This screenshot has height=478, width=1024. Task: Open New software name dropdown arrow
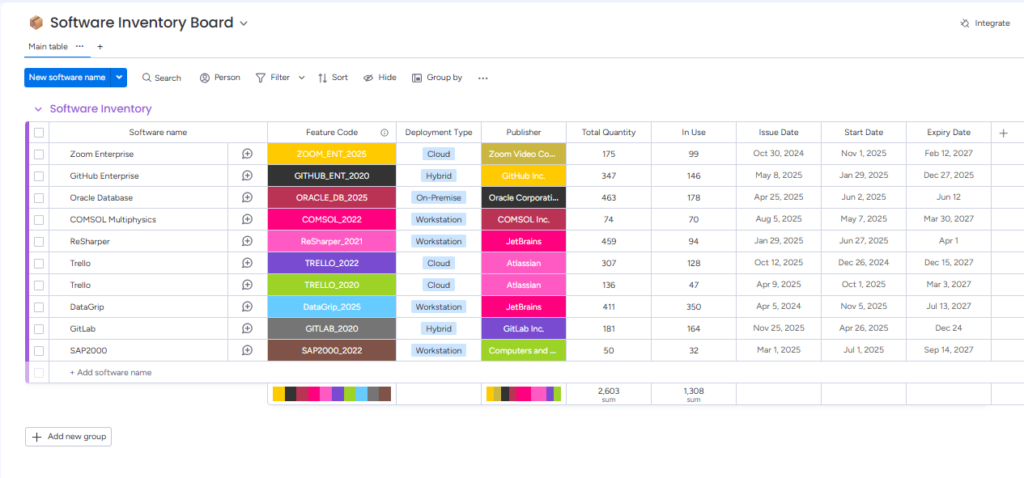point(120,77)
